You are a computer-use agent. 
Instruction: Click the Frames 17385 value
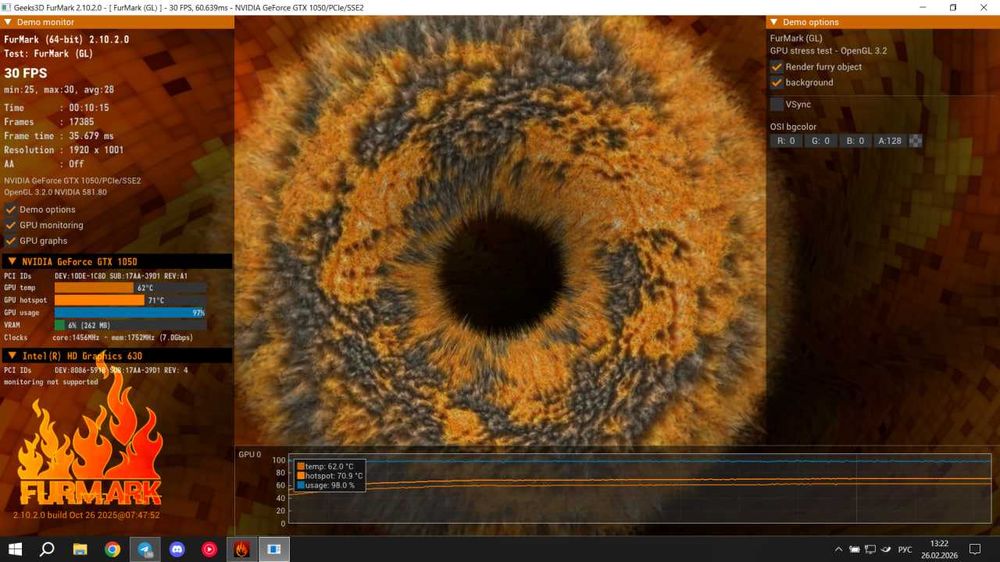tap(81, 122)
